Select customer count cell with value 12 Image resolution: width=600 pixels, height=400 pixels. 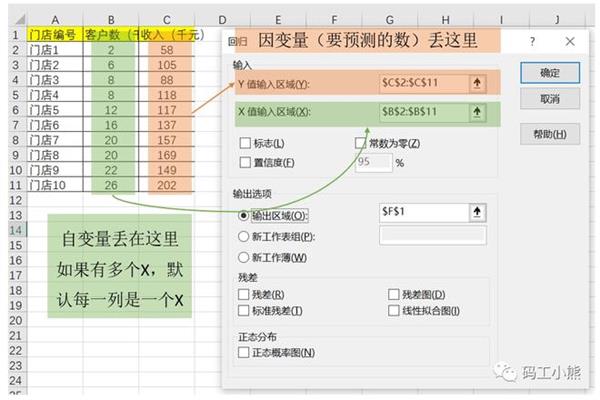[x=111, y=110]
